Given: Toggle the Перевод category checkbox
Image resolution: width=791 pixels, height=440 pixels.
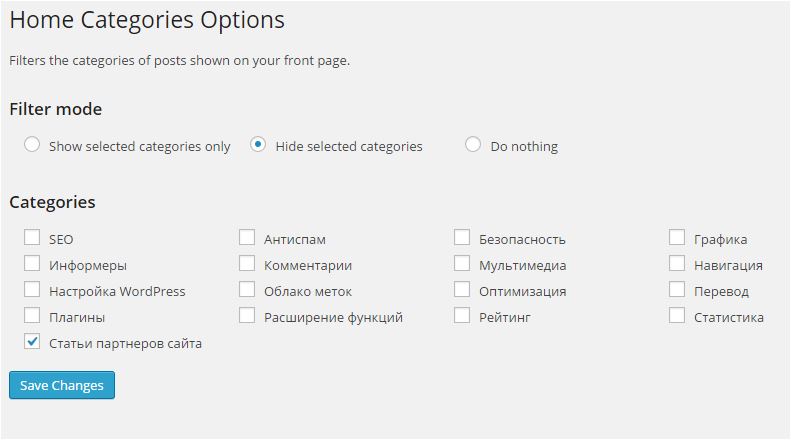Looking at the screenshot, I should pyautogui.click(x=677, y=290).
